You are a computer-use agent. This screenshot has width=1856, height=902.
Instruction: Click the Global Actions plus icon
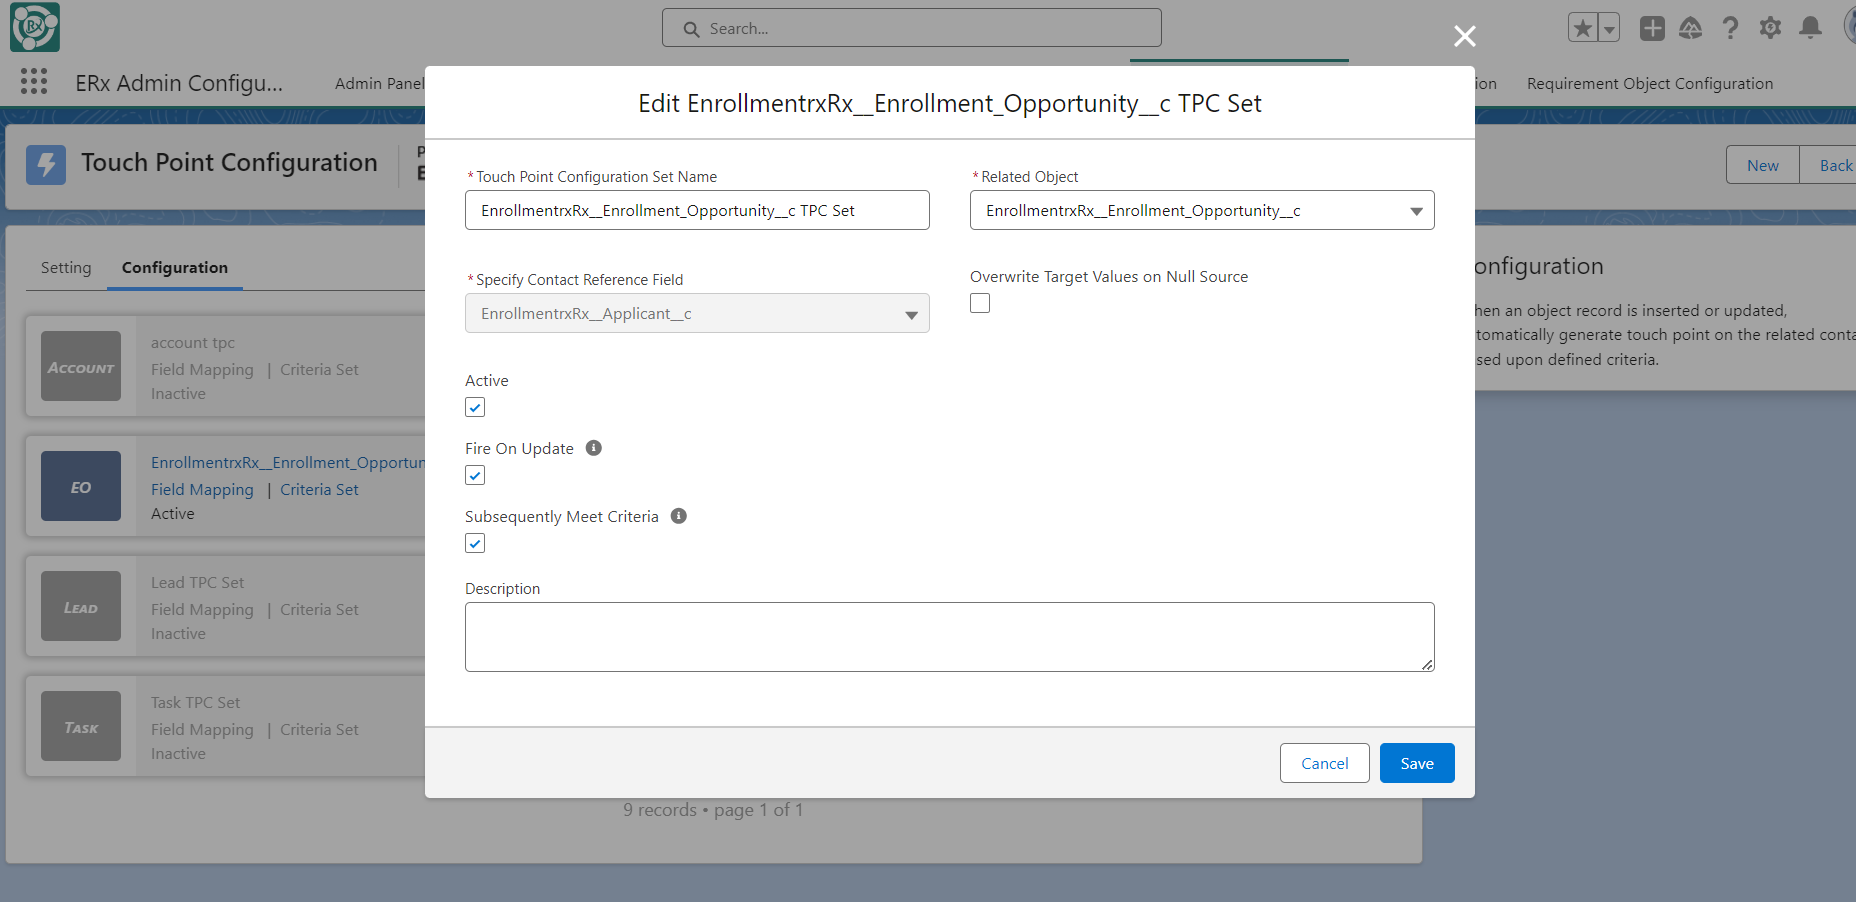coord(1652,28)
